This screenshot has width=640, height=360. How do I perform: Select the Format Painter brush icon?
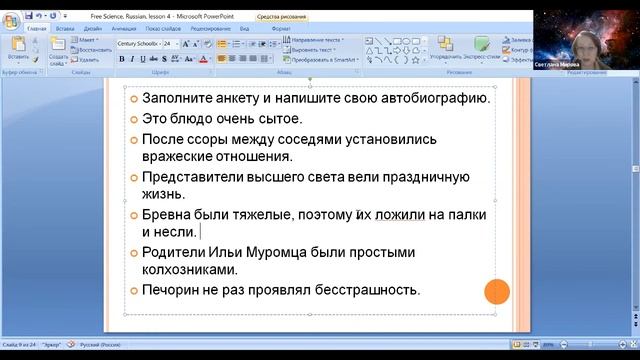tap(36, 60)
